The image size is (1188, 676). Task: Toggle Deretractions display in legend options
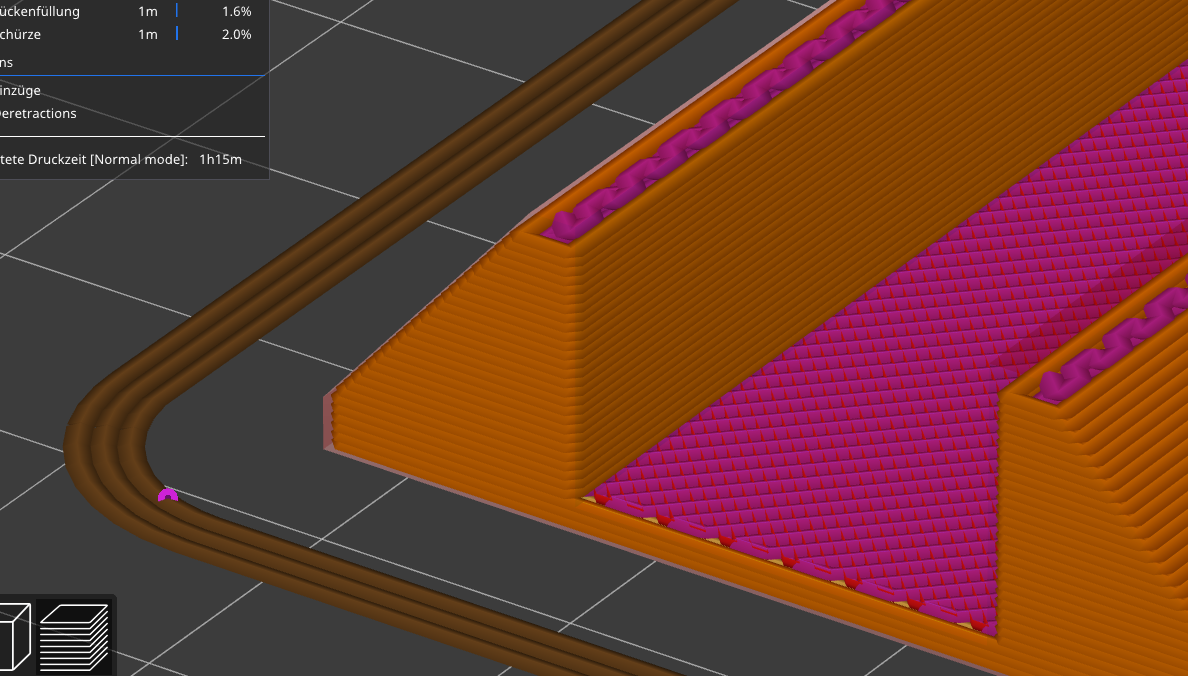38,113
